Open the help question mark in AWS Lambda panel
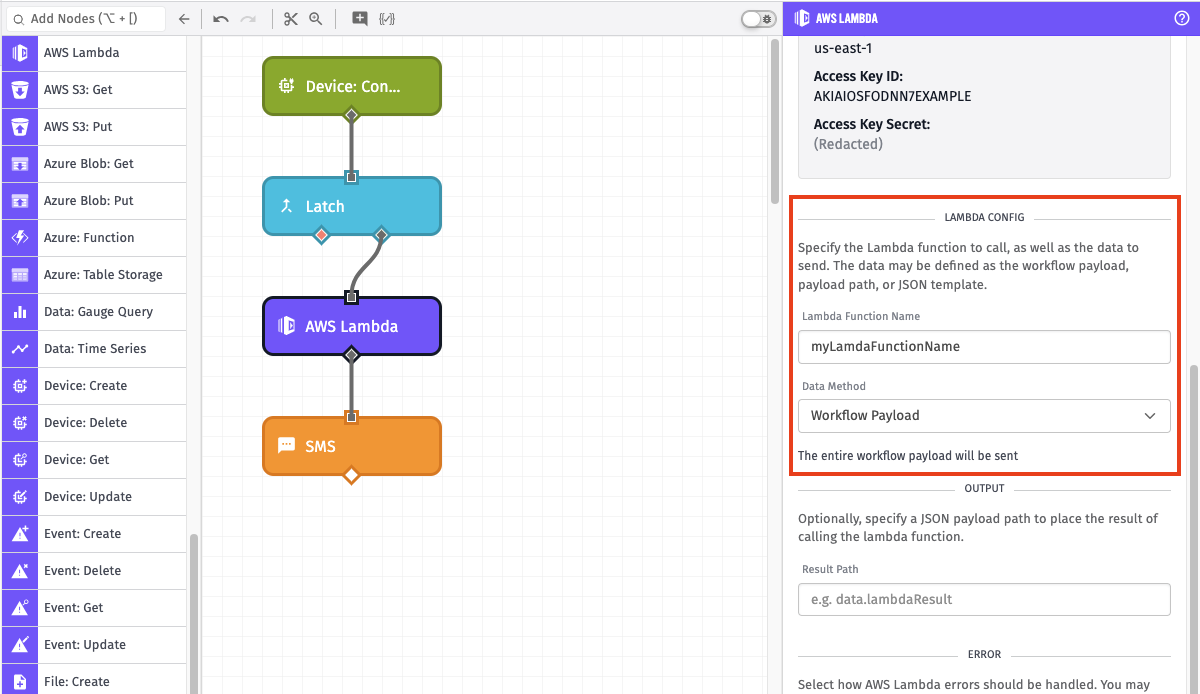Image resolution: width=1200 pixels, height=694 pixels. point(1181,18)
